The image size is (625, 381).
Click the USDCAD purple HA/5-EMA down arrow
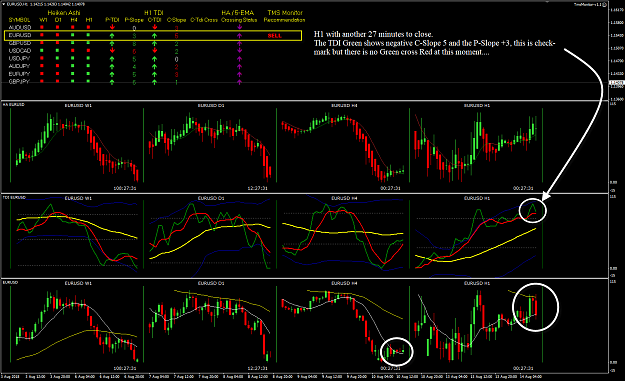pyautogui.click(x=240, y=51)
